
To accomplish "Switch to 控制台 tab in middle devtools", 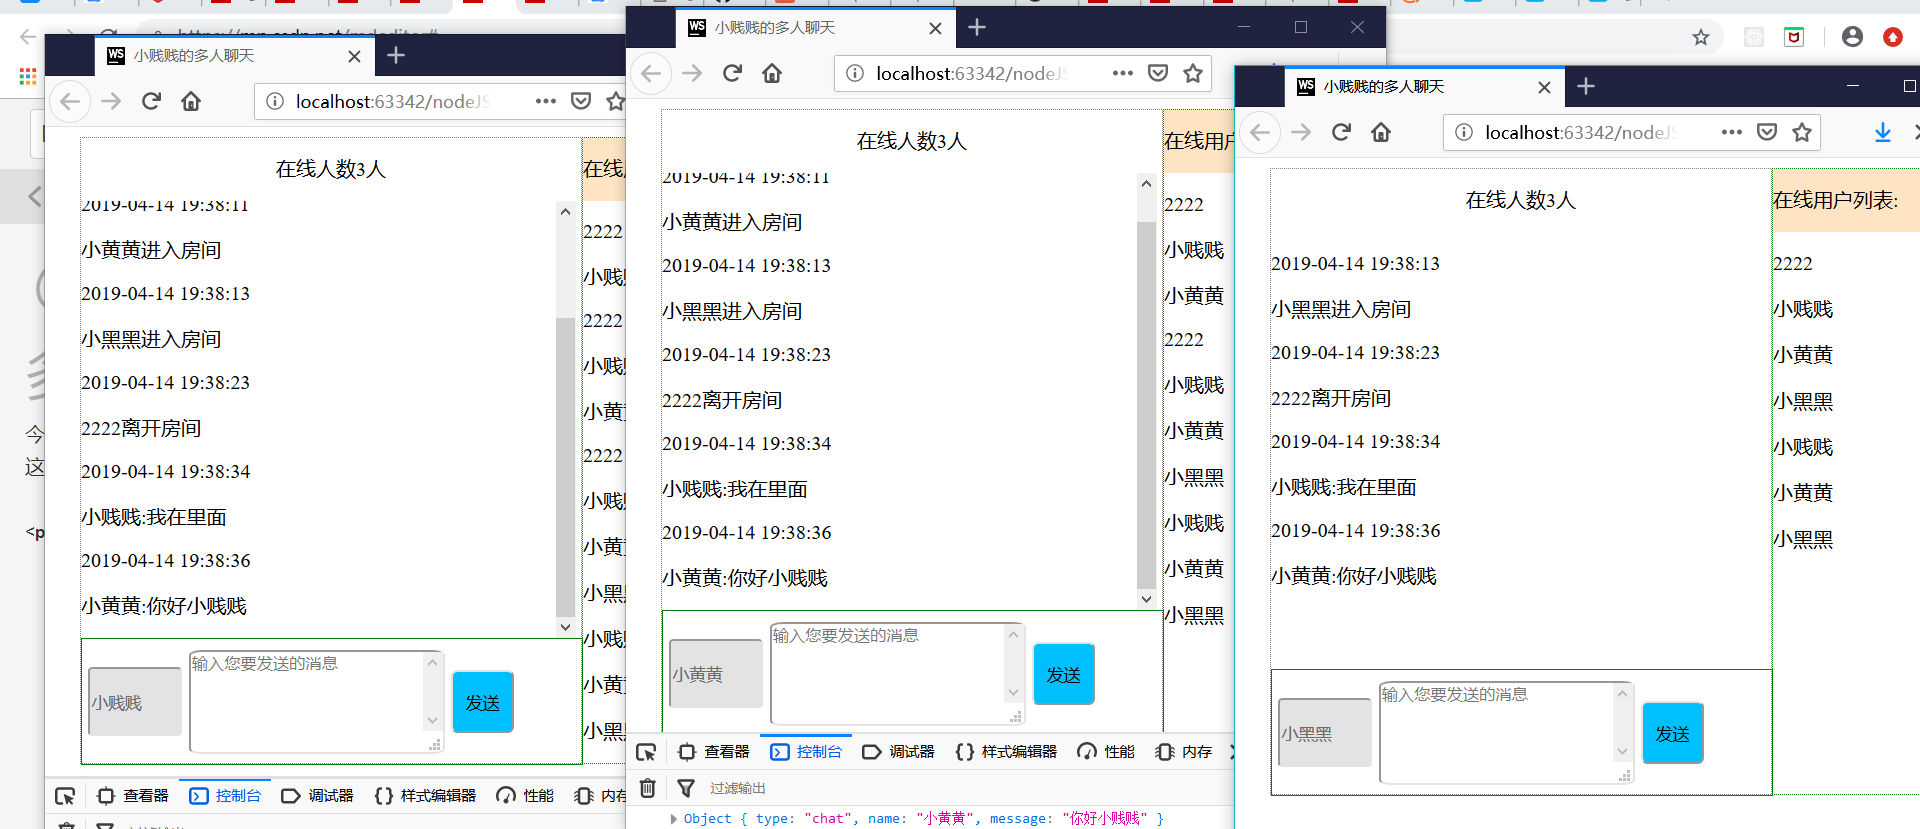I will 806,752.
